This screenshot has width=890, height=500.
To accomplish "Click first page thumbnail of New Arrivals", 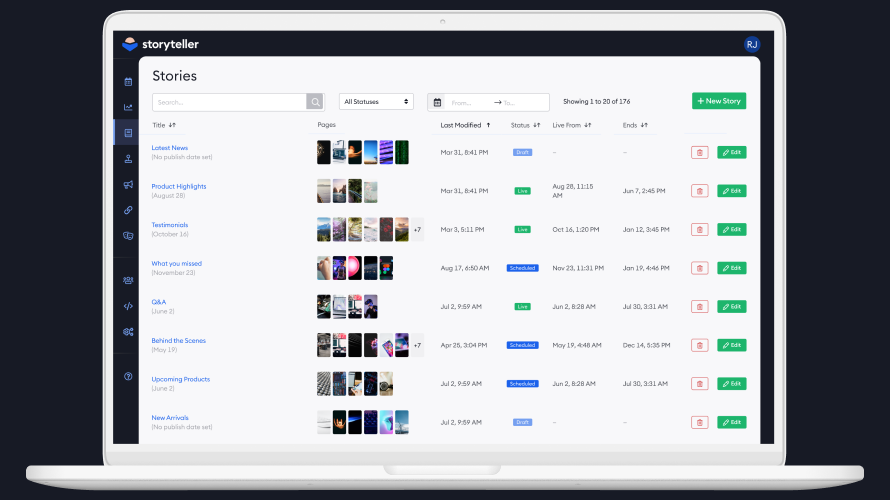I will coord(324,422).
